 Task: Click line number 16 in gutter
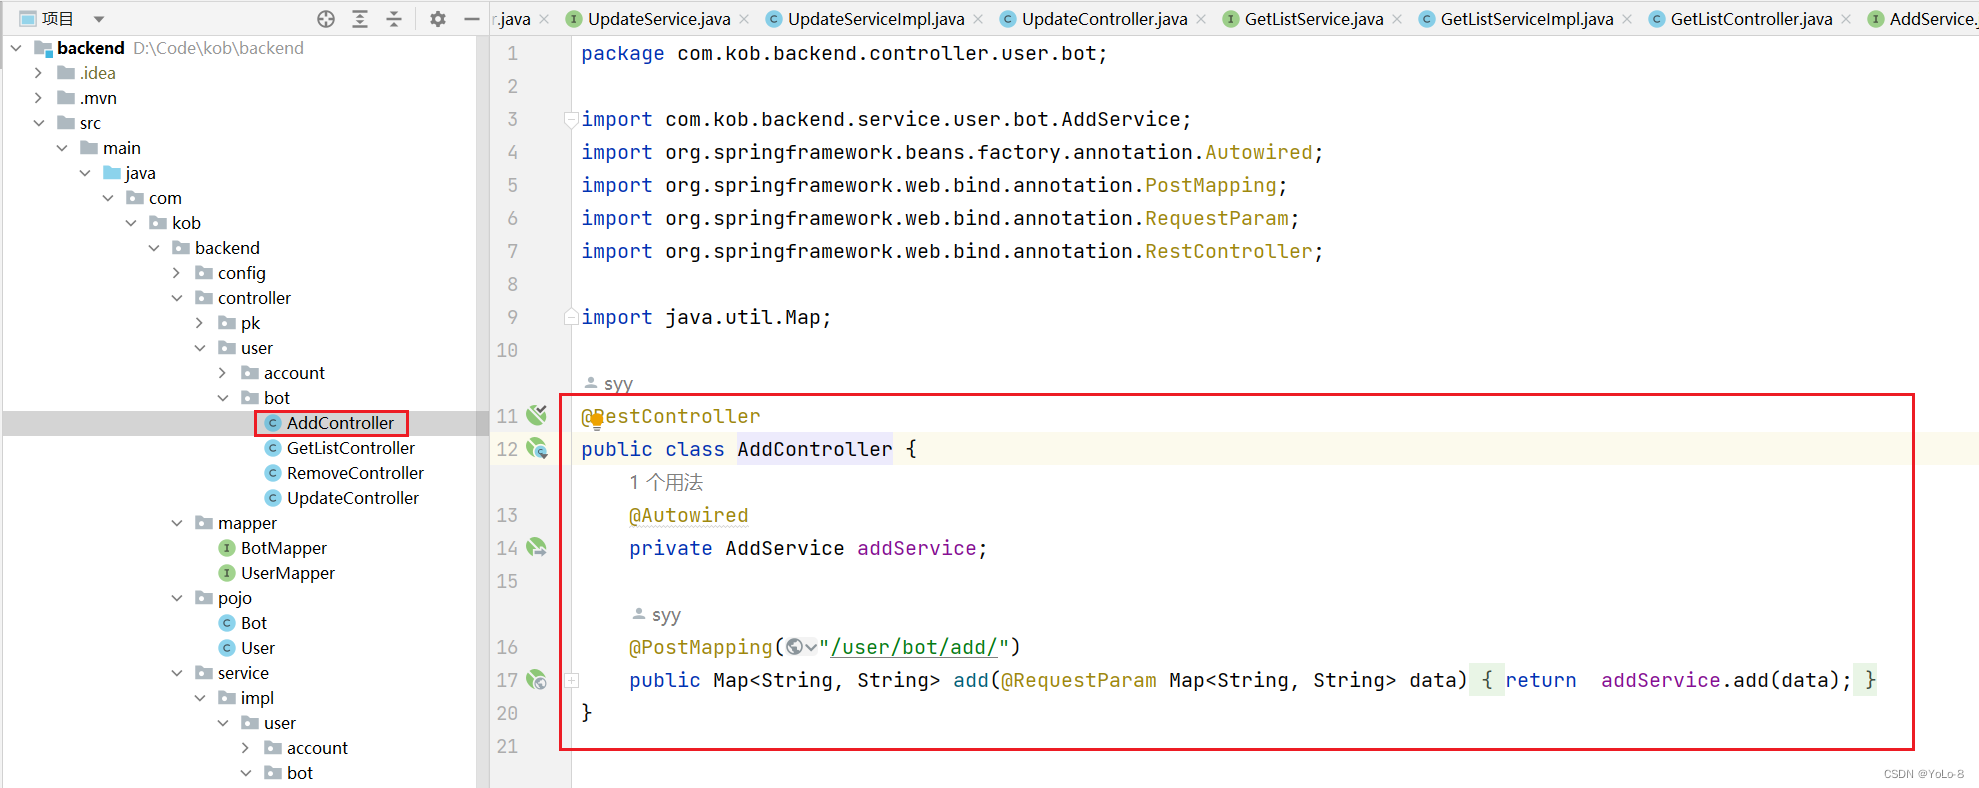tap(507, 647)
